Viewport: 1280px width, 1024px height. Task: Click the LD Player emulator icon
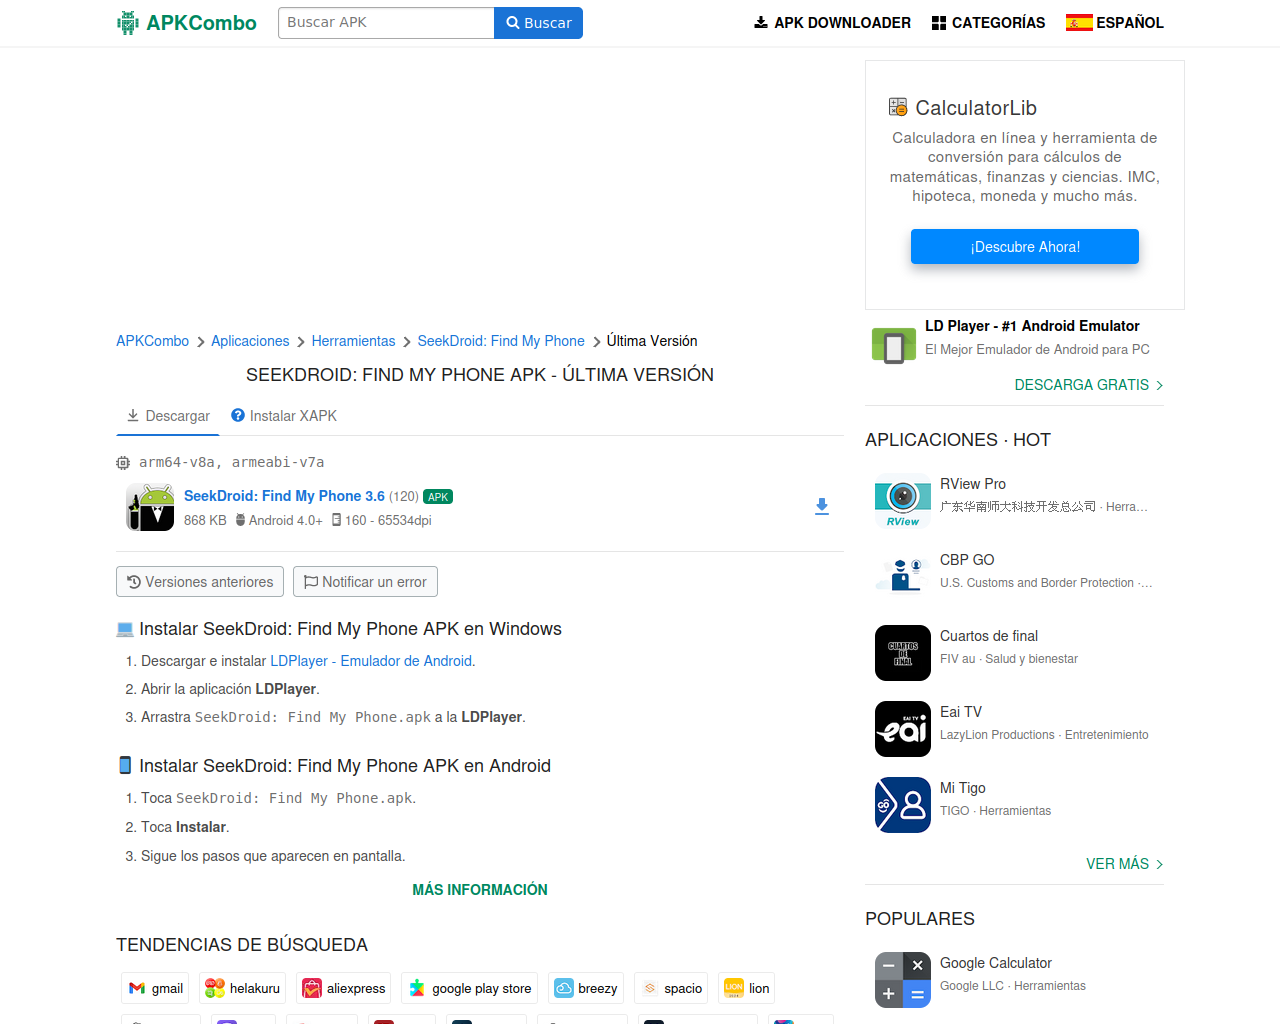tap(894, 346)
